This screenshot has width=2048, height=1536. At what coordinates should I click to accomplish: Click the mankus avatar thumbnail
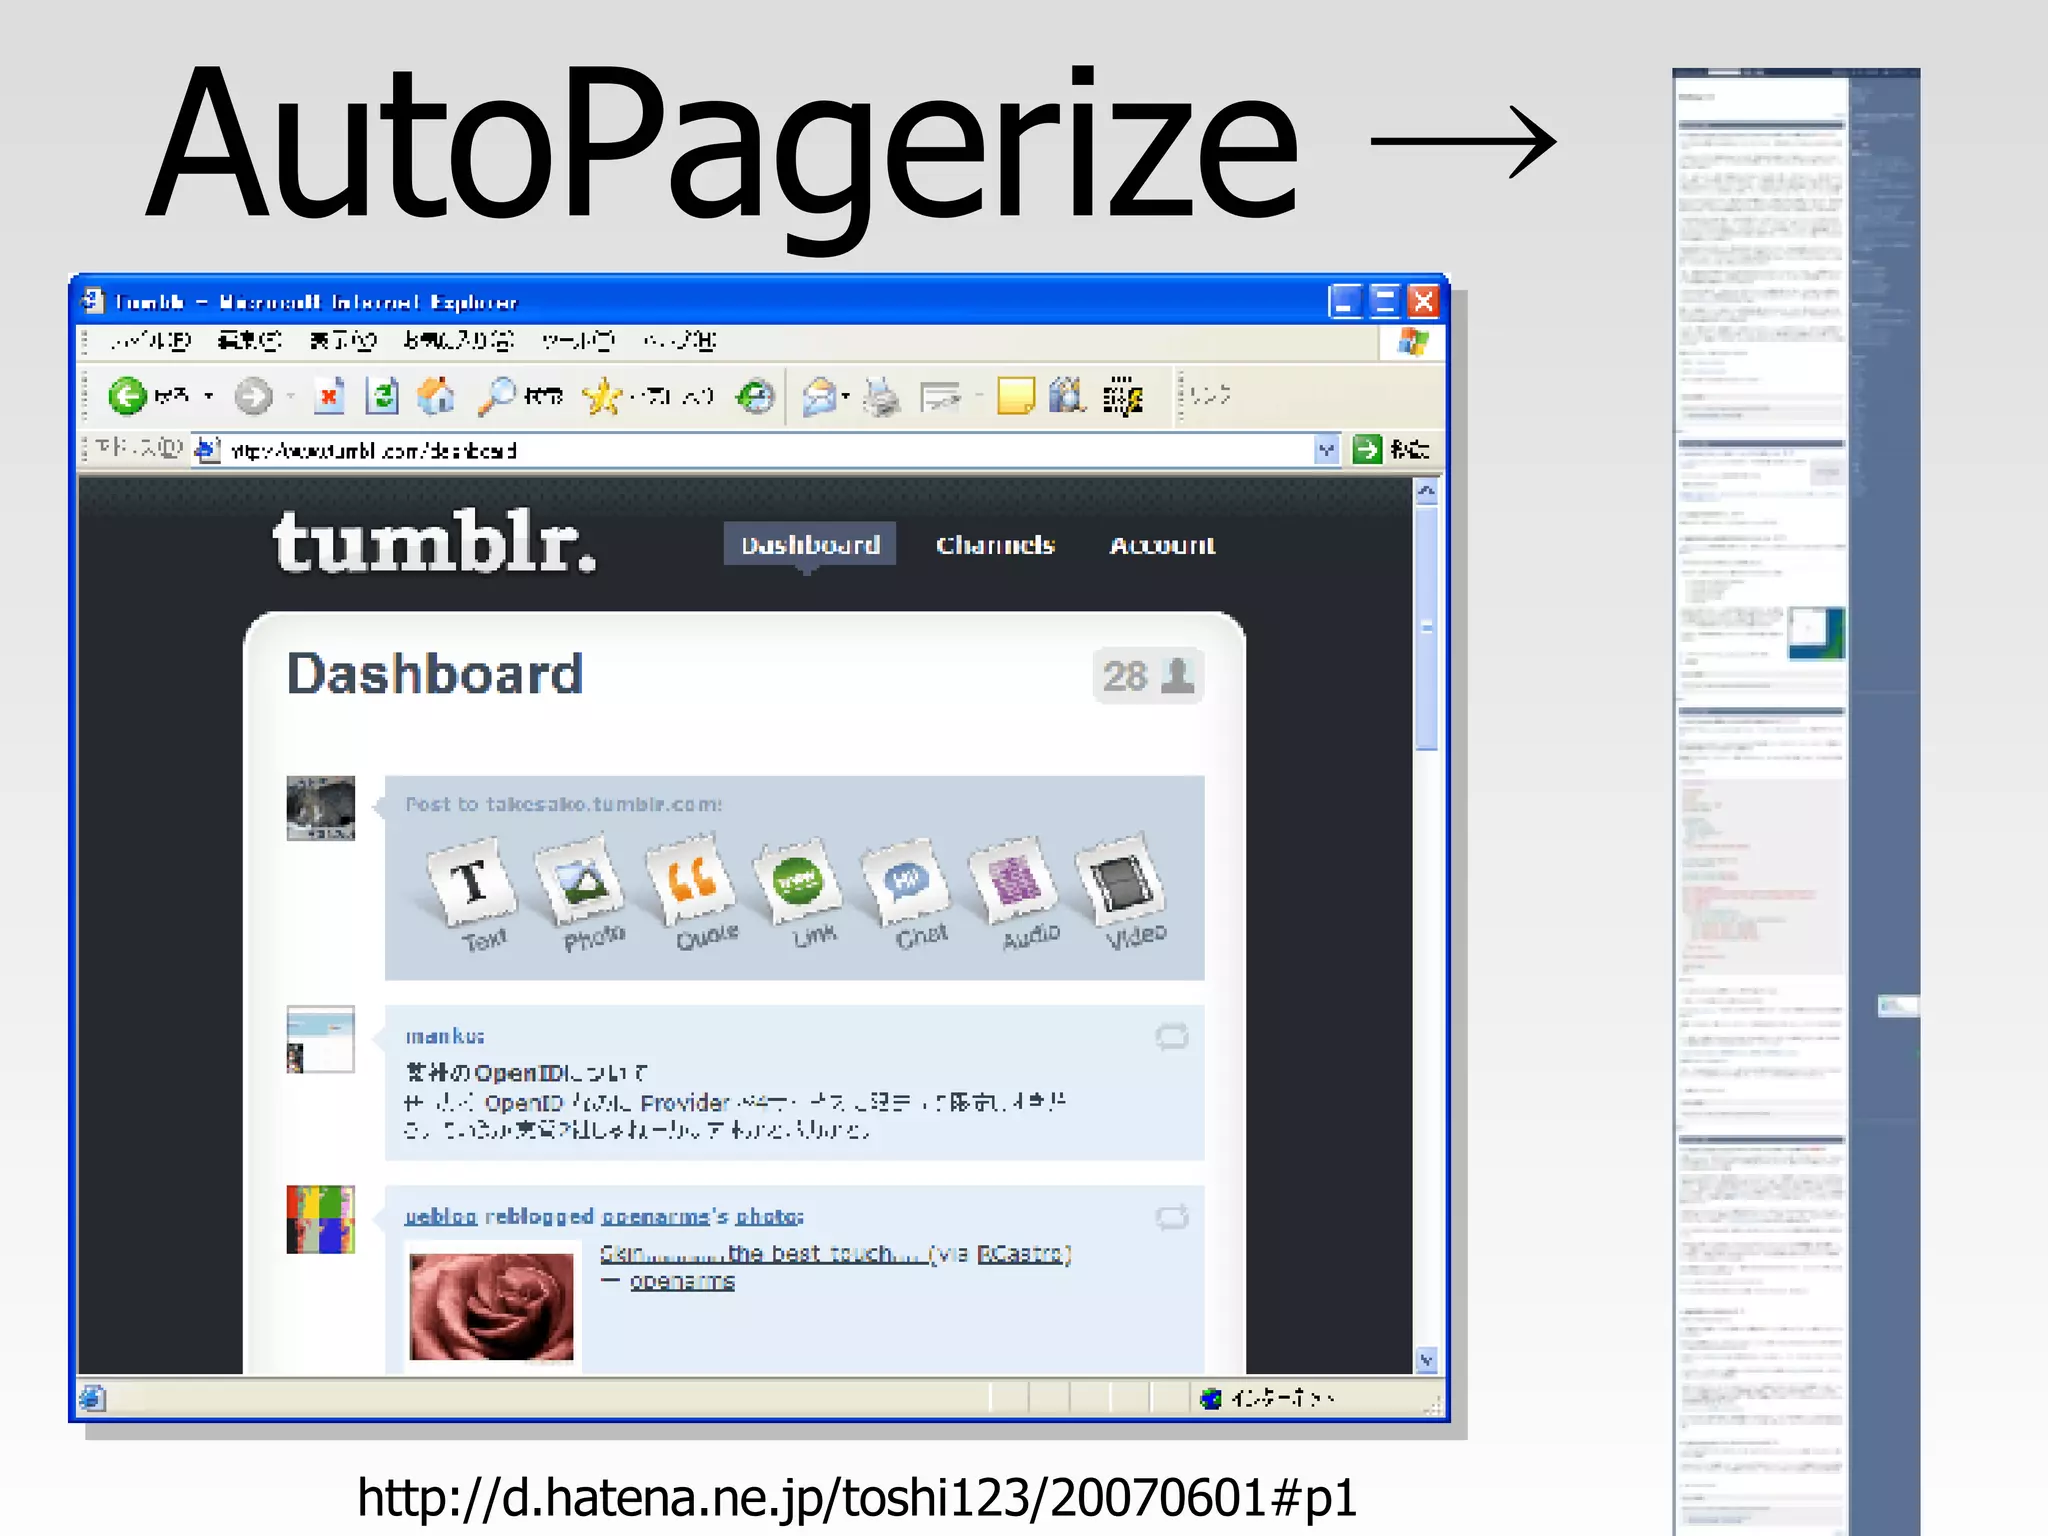tap(320, 1040)
